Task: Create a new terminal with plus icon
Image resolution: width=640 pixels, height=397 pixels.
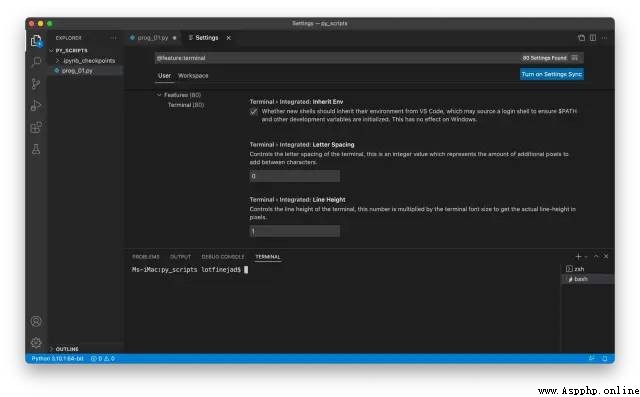Action: tap(578, 257)
